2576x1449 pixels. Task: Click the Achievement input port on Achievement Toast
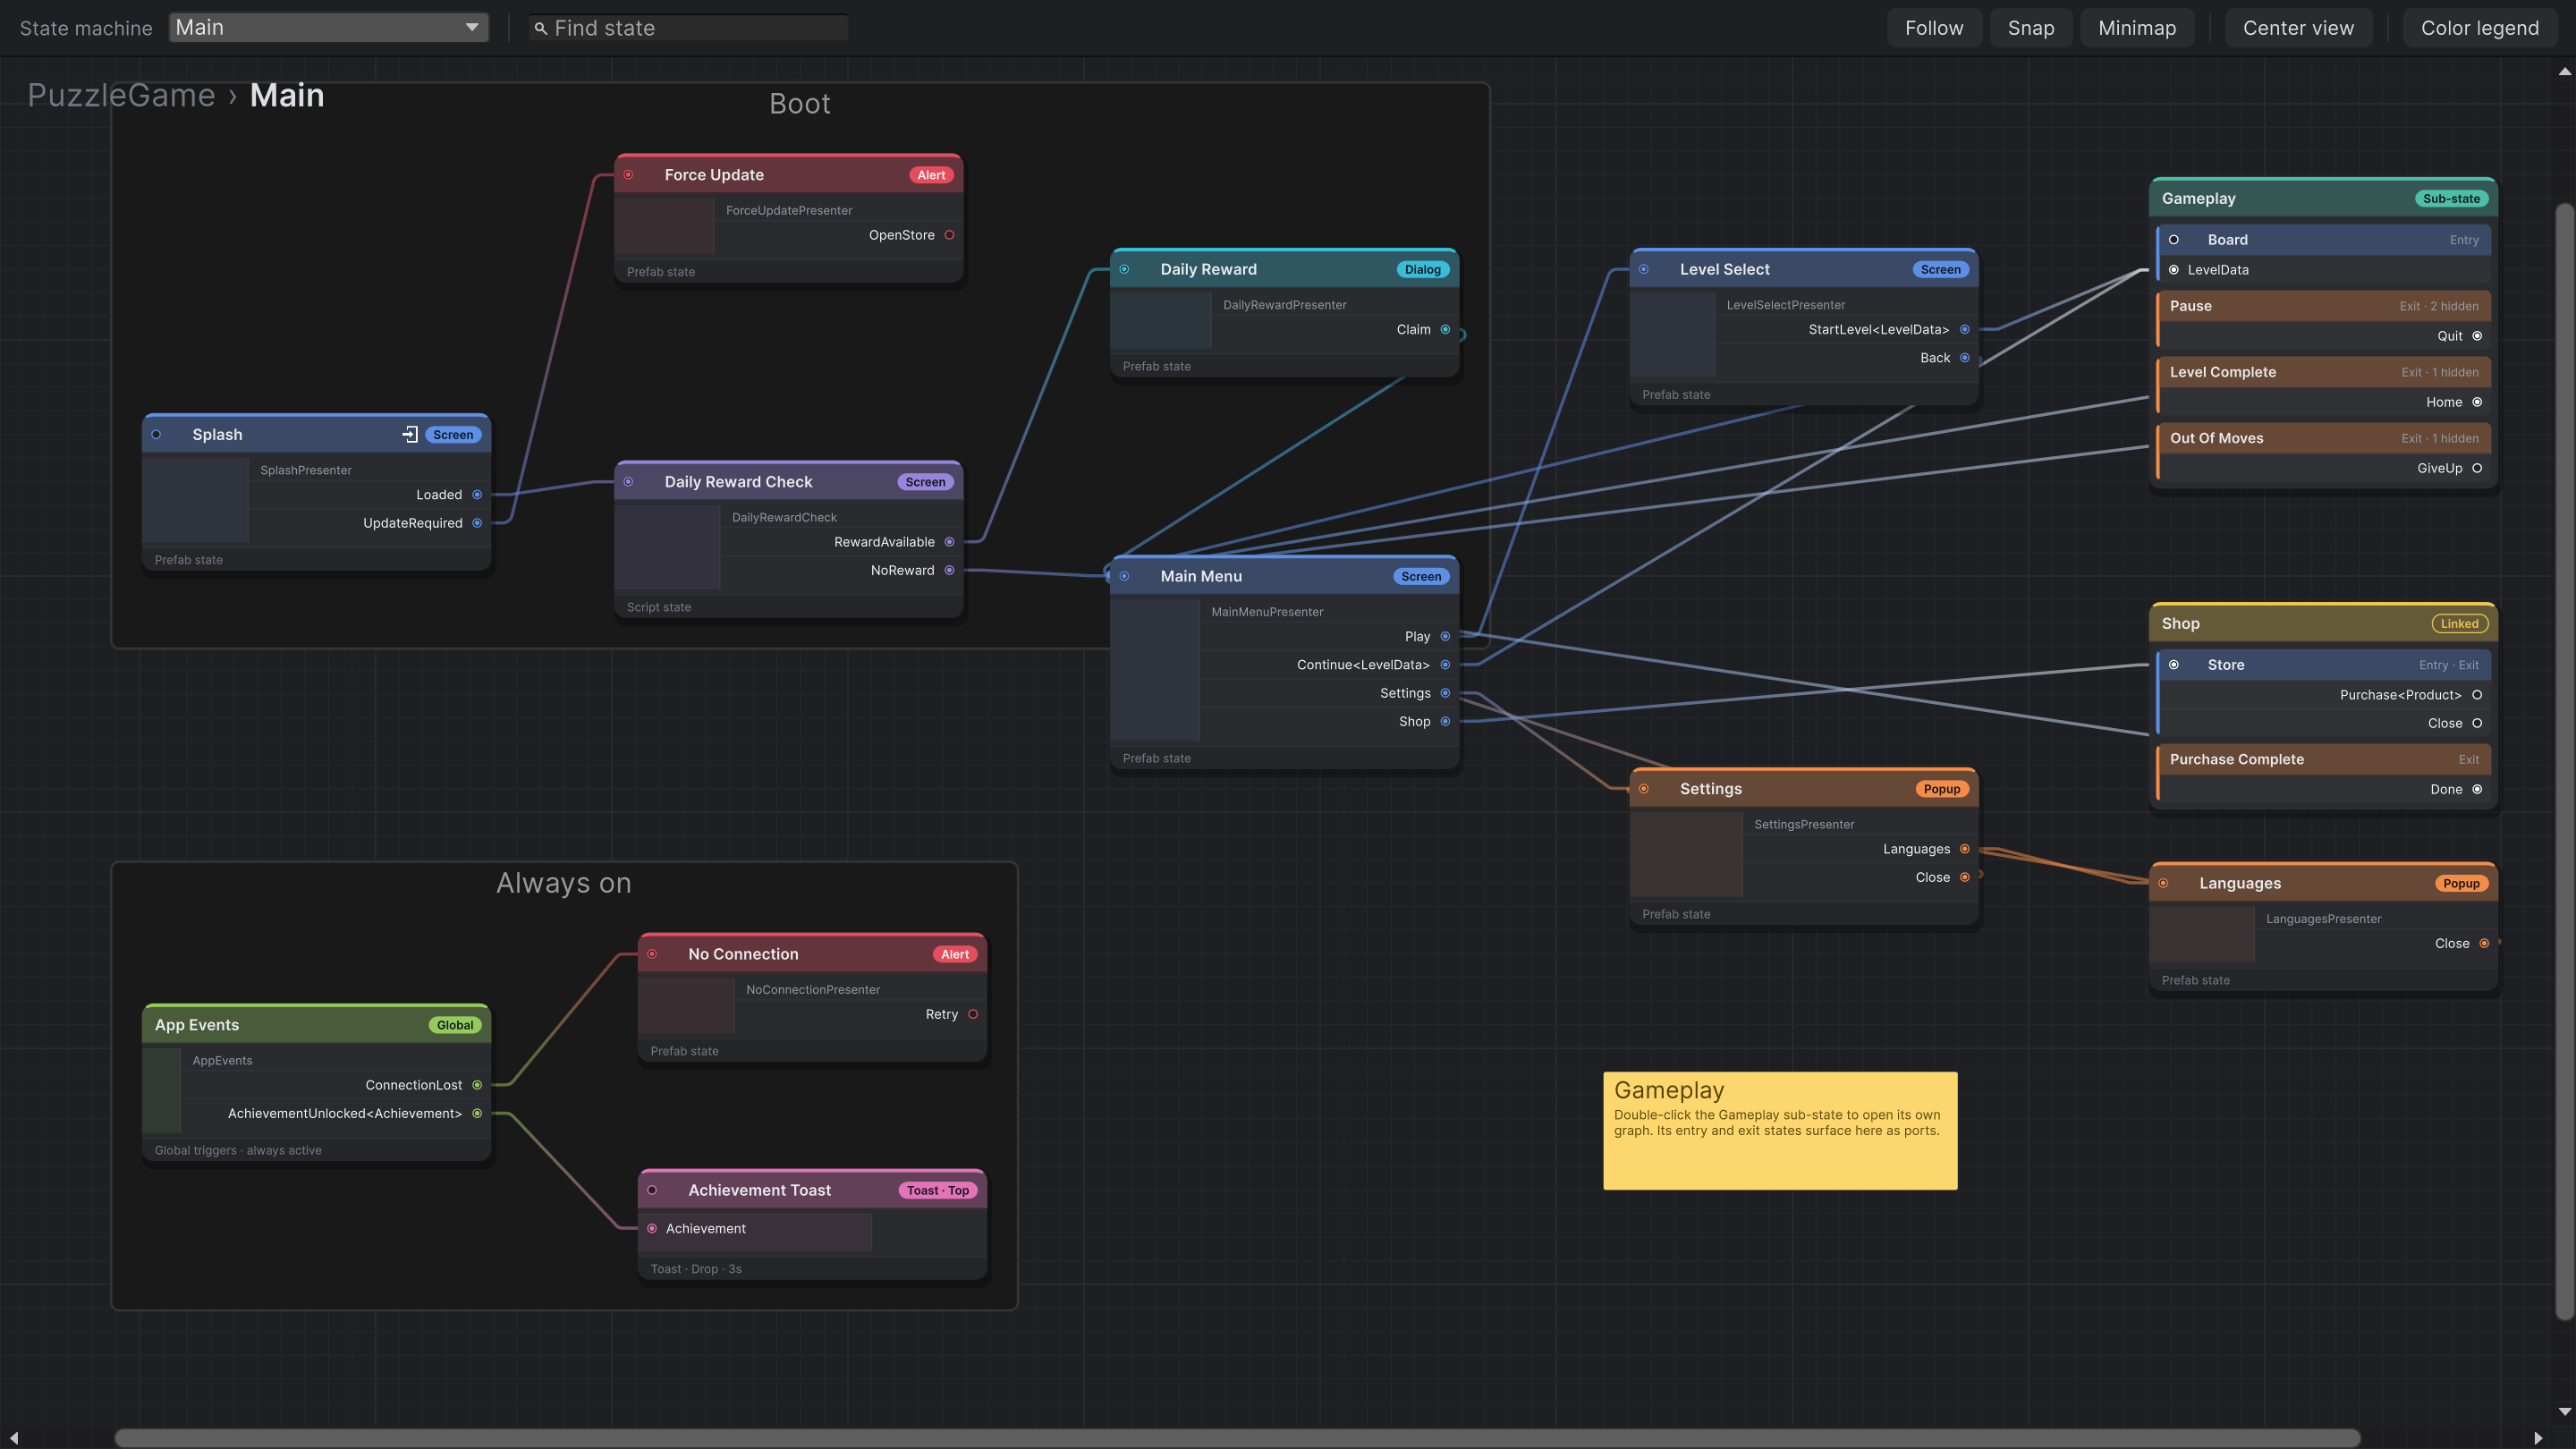point(652,1228)
